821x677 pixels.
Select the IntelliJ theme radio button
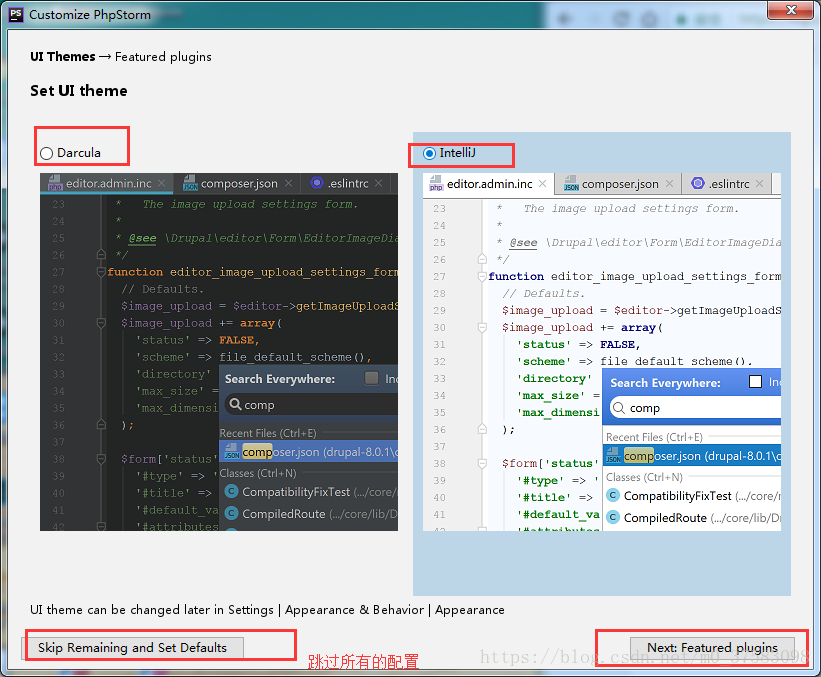(429, 153)
